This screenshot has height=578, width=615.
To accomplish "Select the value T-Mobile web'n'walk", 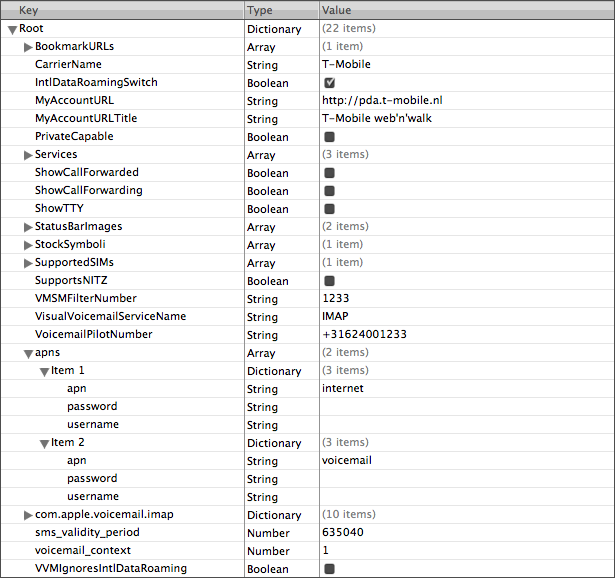I will tap(377, 118).
